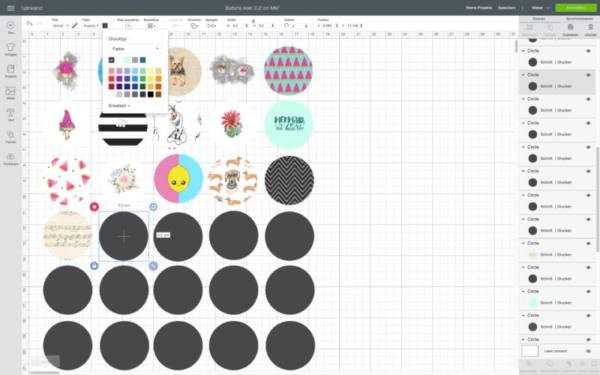The width and height of the screenshot is (600, 375).
Task: Collapse the beige-swatch Circle layer arrow
Action: pos(523,243)
